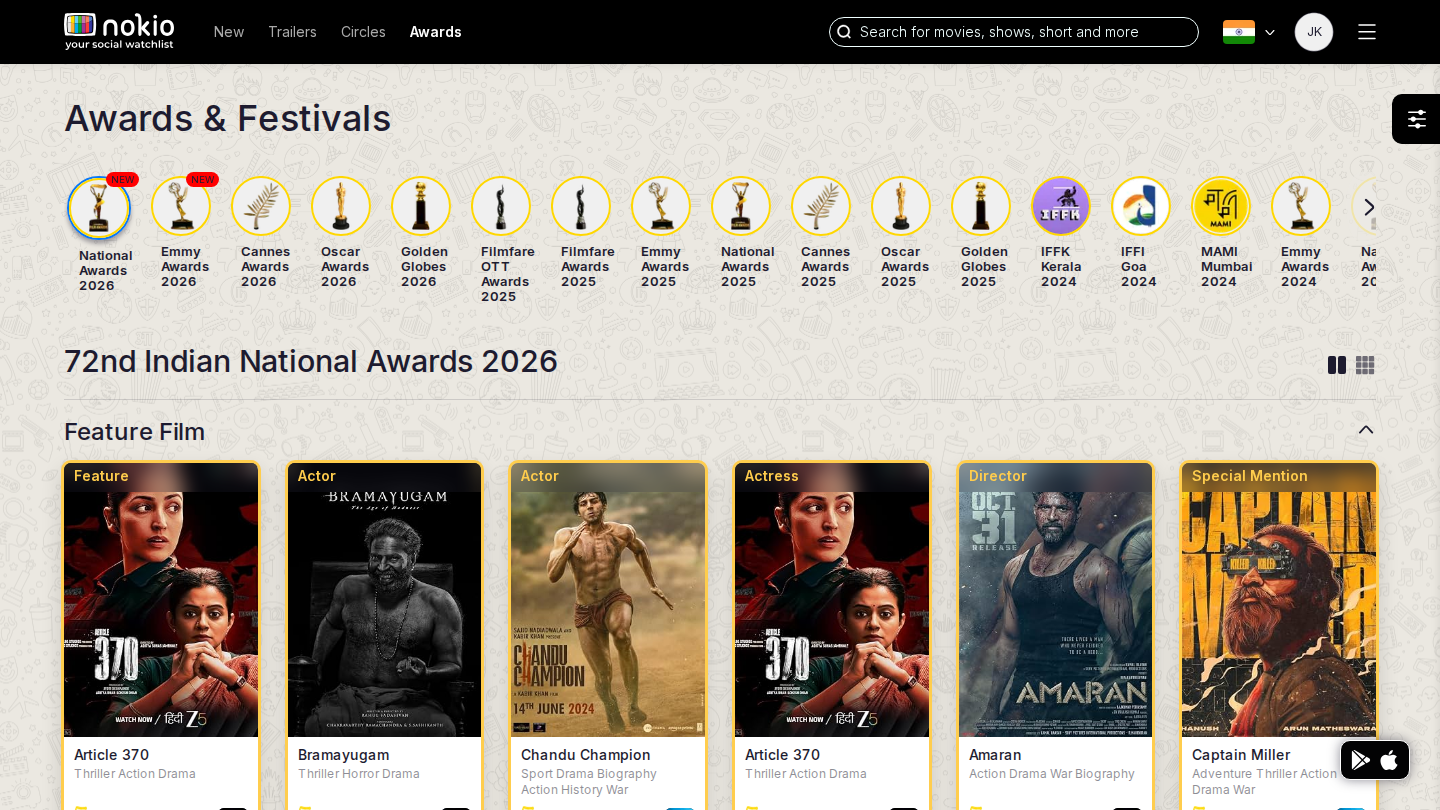Click the Google Play store icon

click(1361, 760)
